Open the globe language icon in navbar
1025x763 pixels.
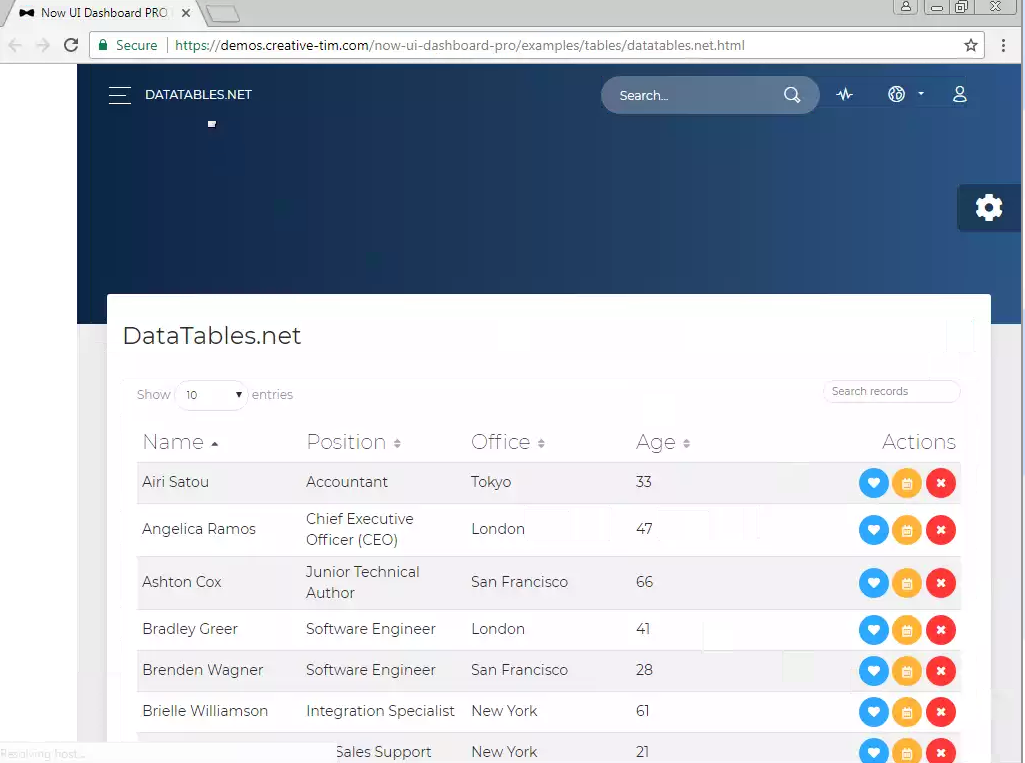895,93
